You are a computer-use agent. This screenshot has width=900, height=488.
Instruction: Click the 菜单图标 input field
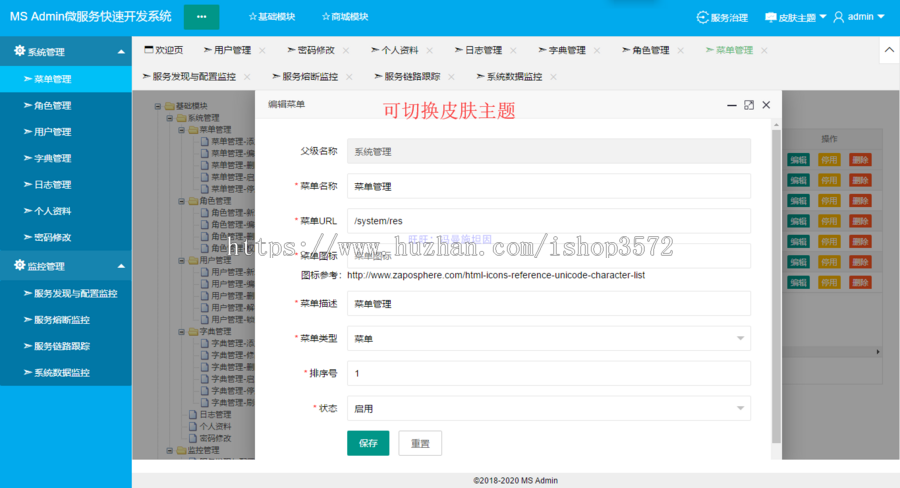tap(549, 255)
